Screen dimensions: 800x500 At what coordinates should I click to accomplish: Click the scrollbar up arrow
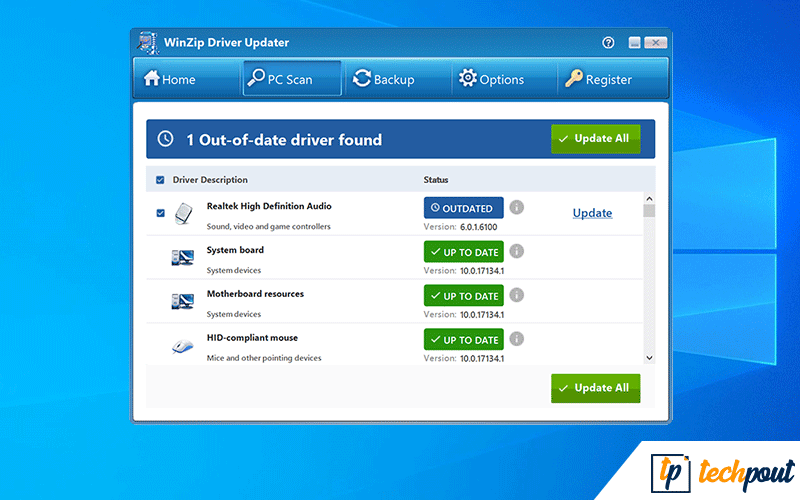click(x=649, y=198)
